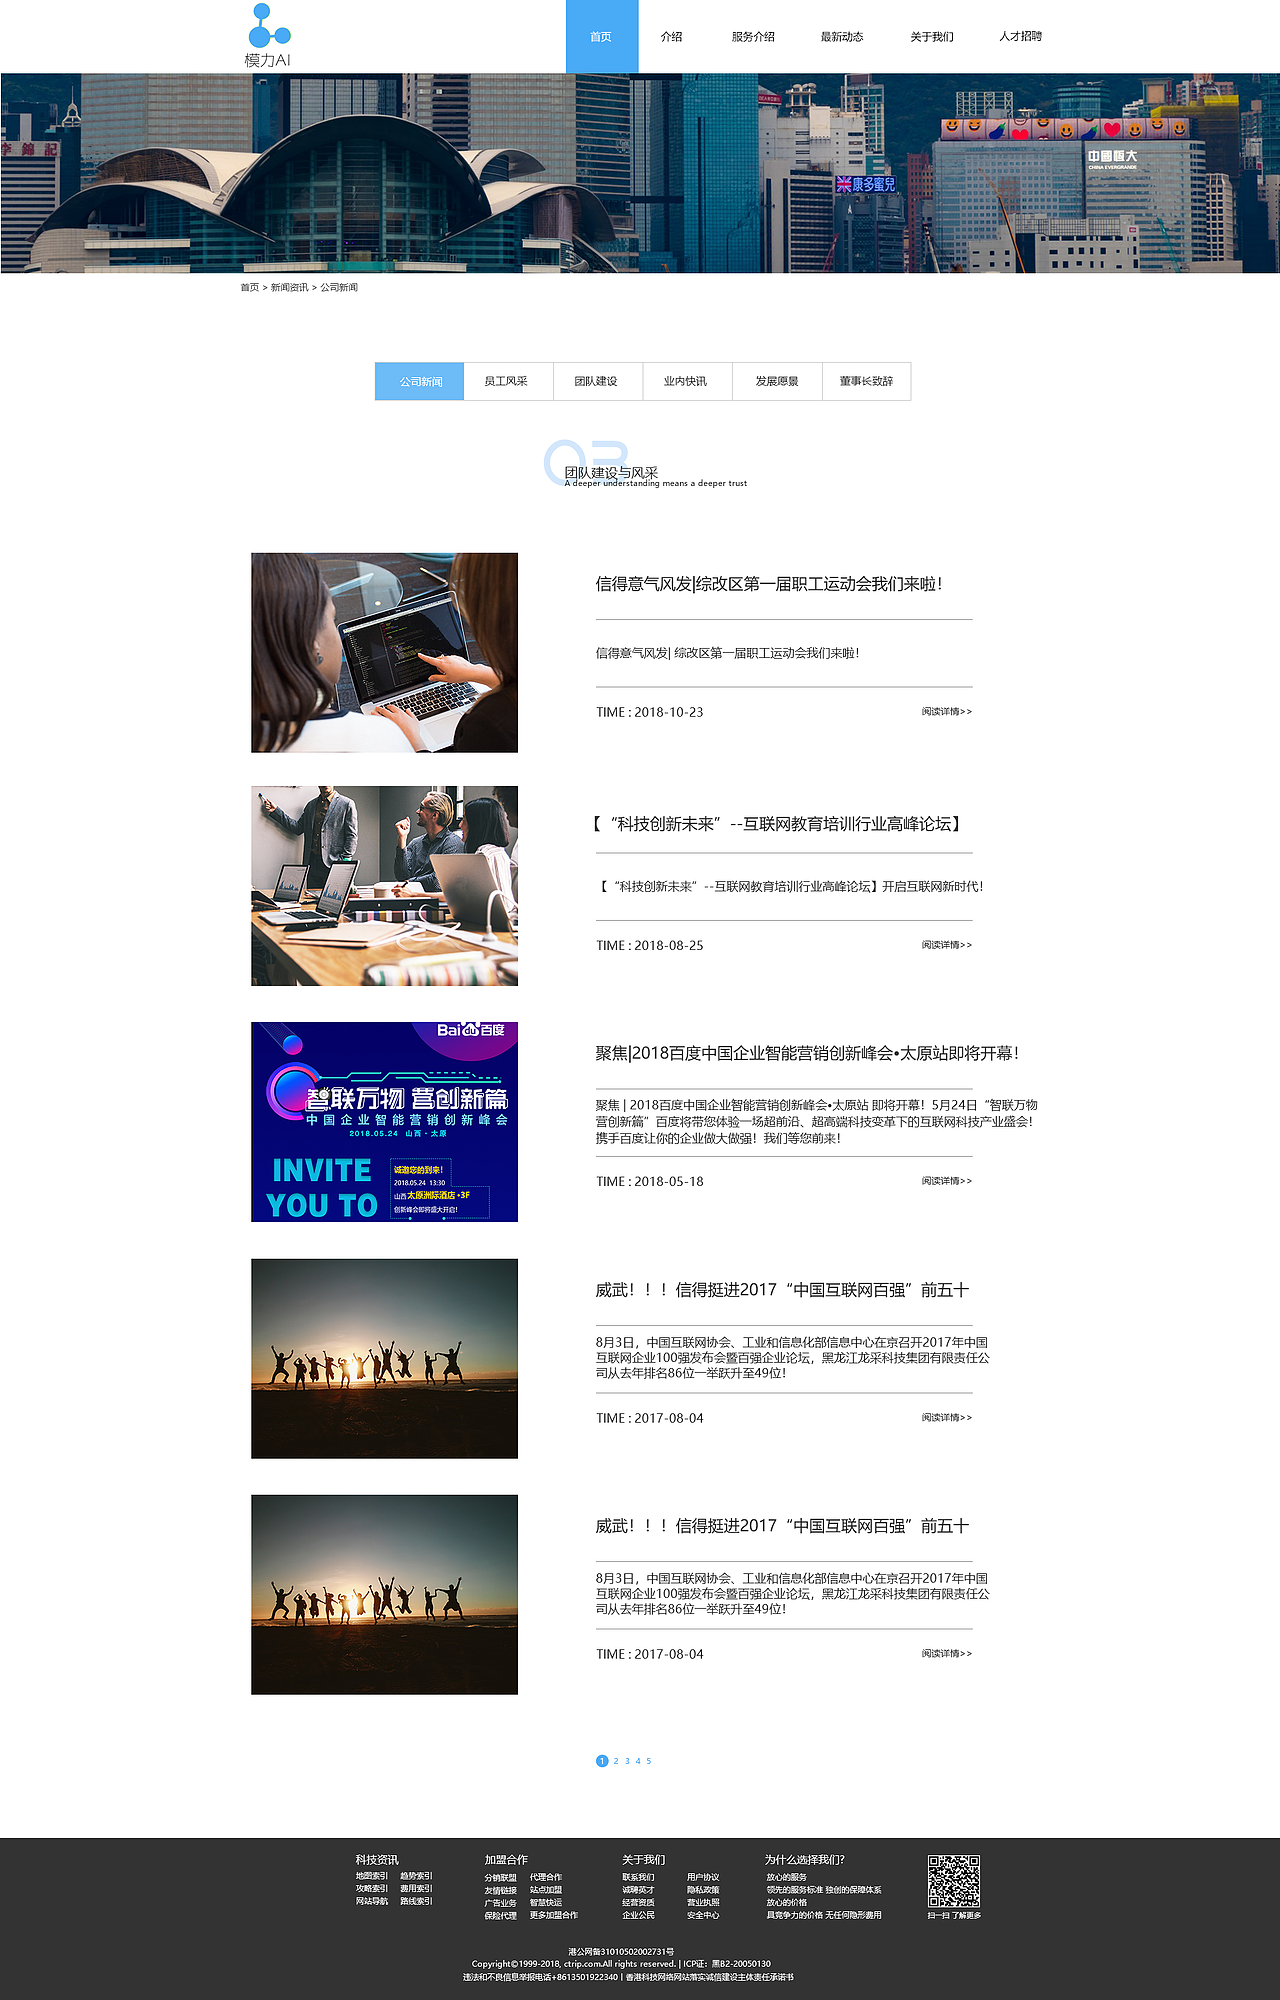Click footer link 广告业务

pyautogui.click(x=501, y=1903)
